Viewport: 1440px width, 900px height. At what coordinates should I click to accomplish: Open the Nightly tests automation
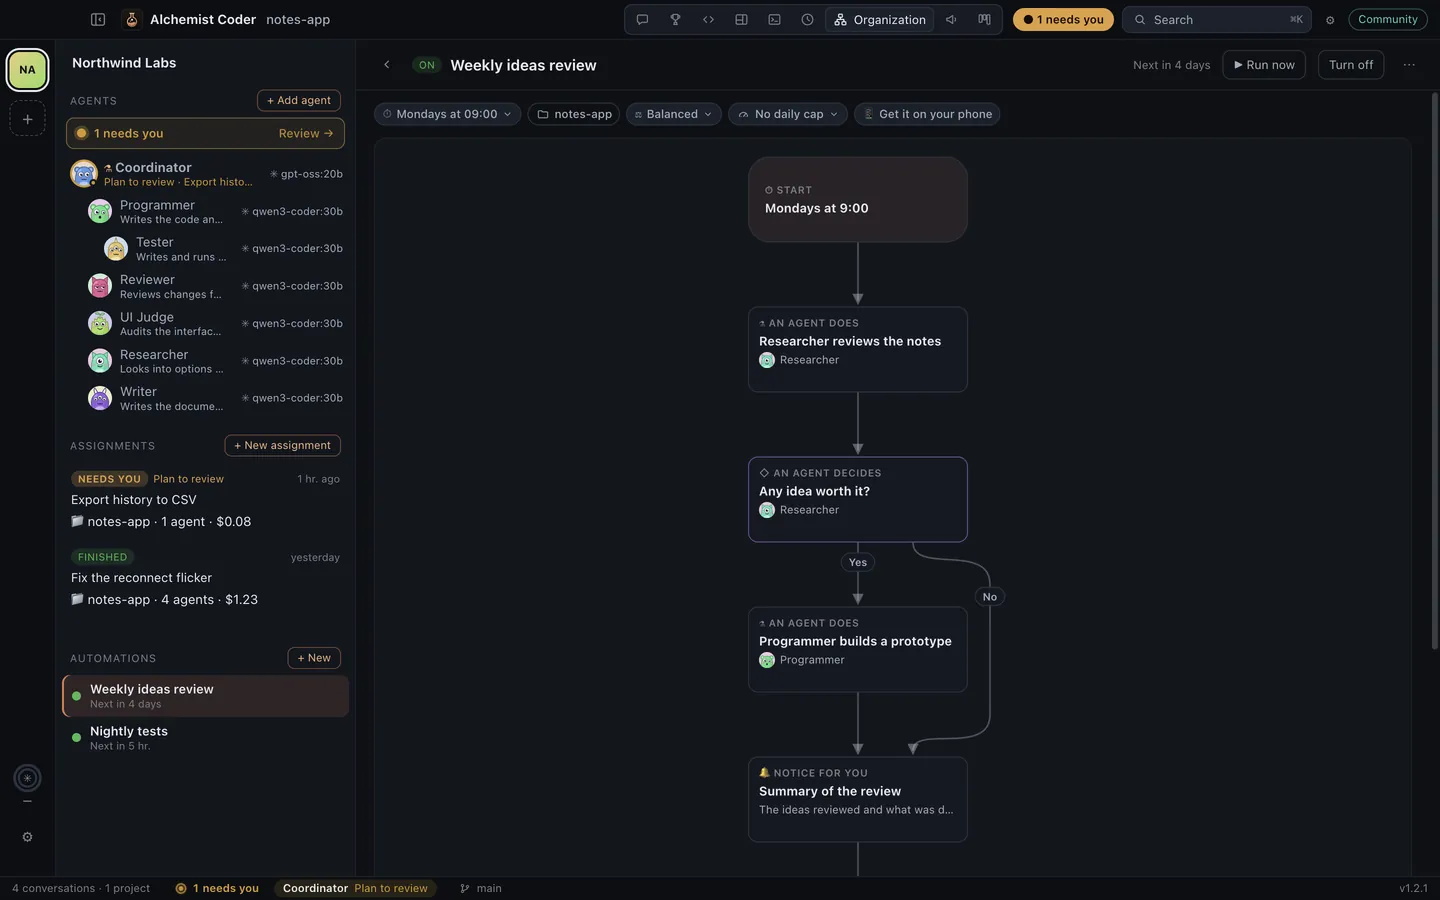(205, 738)
